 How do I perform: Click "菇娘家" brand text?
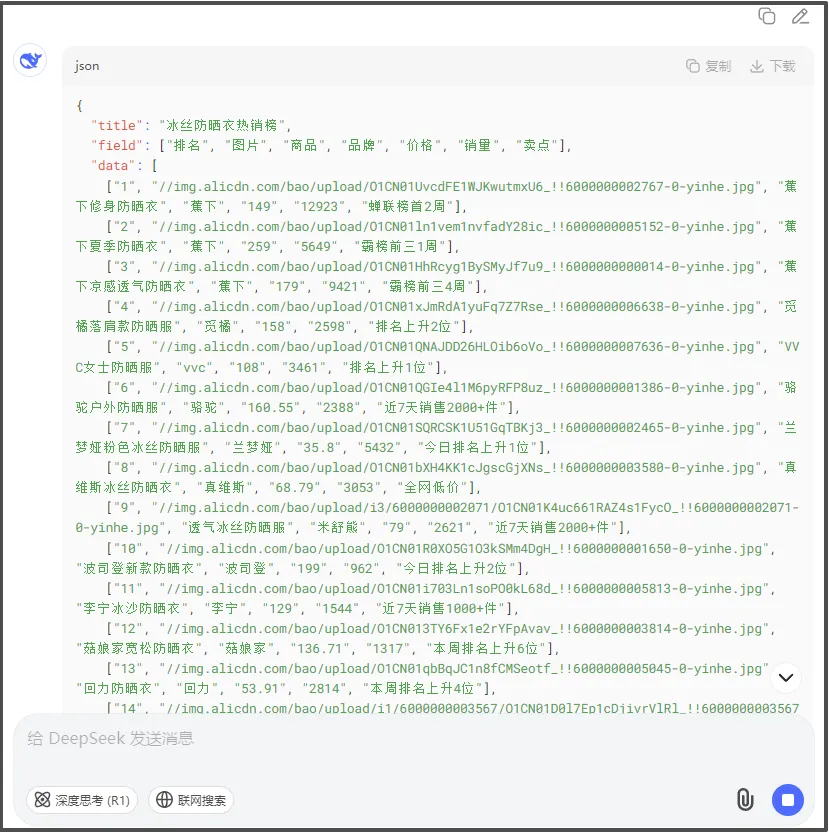[246, 648]
